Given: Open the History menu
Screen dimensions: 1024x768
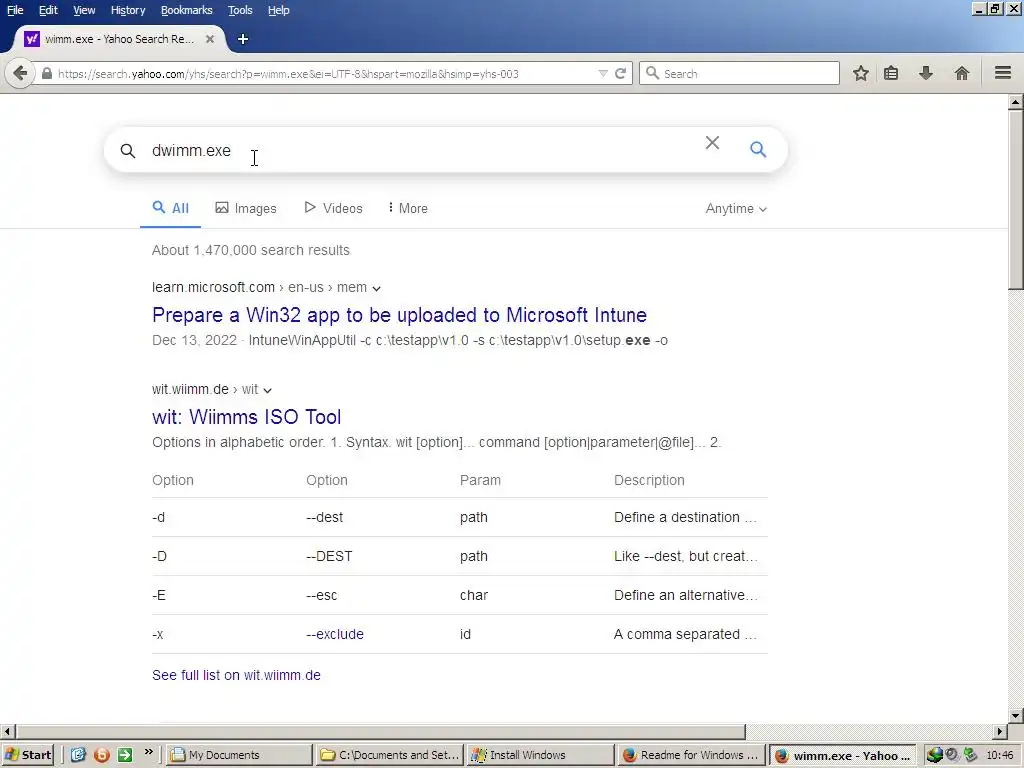Looking at the screenshot, I should 128,10.
